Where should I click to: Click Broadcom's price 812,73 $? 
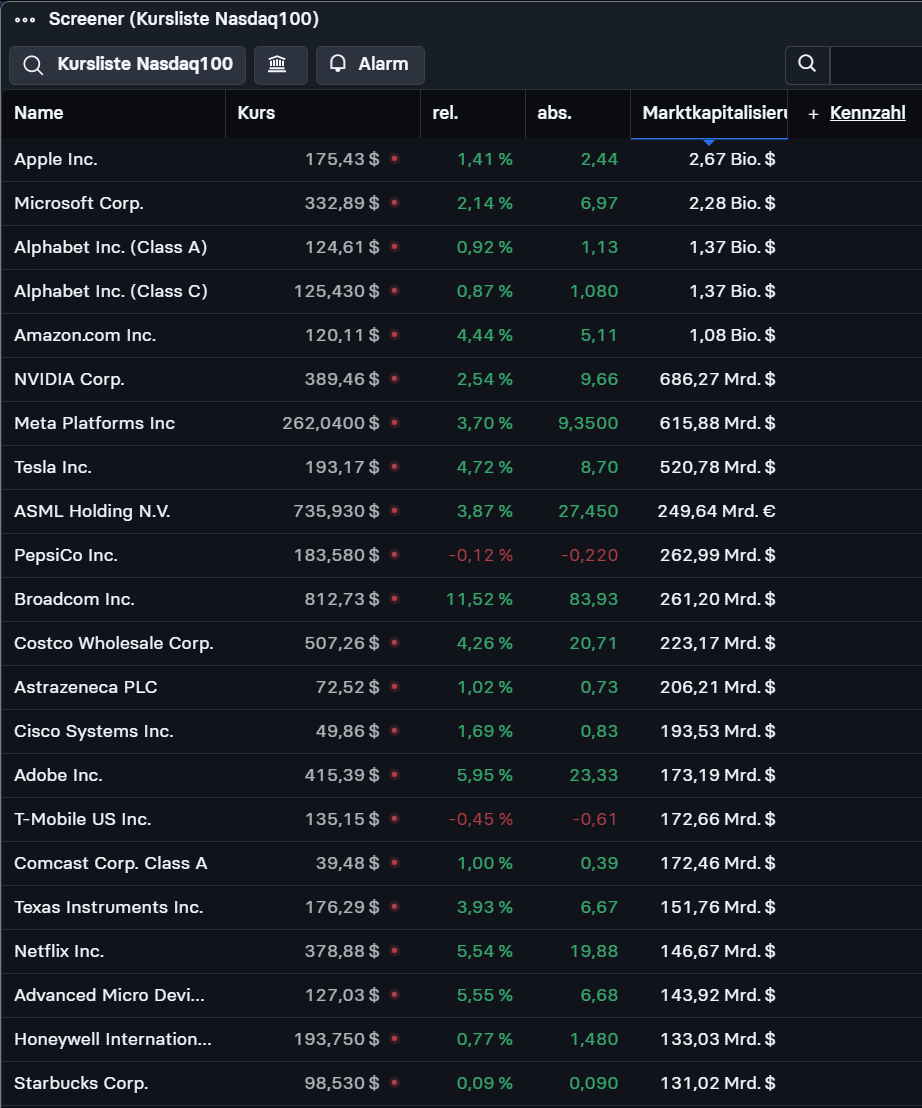[x=342, y=599]
